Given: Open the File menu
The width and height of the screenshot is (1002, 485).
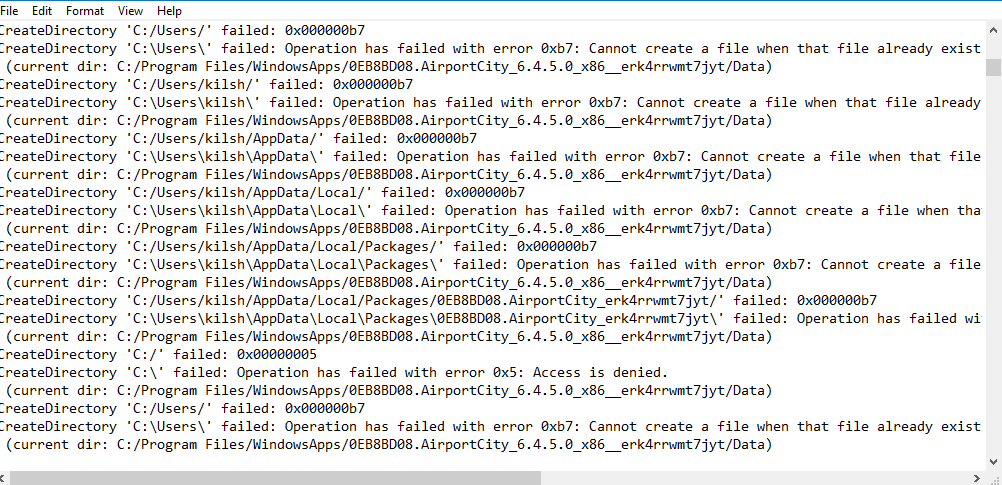Looking at the screenshot, I should pyautogui.click(x=9, y=10).
